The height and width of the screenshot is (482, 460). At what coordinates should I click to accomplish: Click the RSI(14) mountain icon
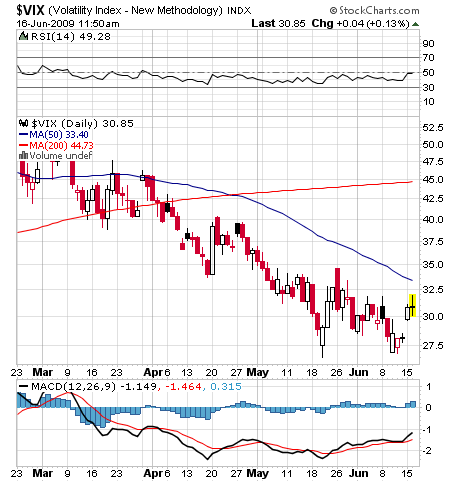pos(23,36)
